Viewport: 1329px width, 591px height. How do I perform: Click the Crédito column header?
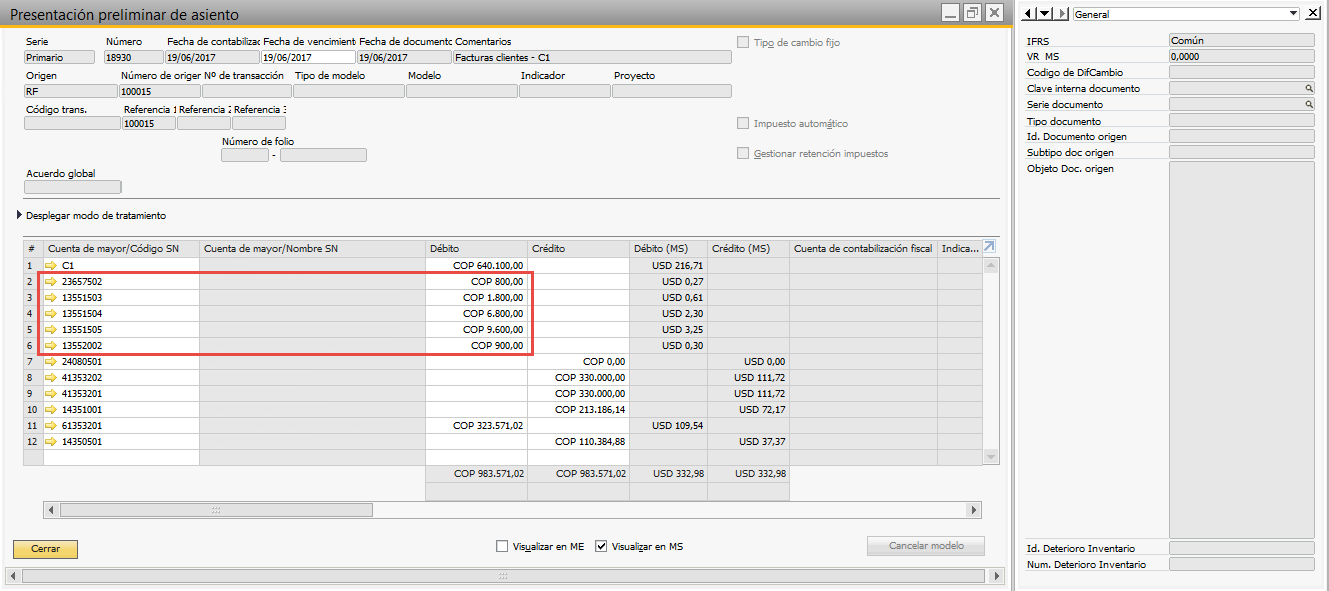click(x=578, y=249)
